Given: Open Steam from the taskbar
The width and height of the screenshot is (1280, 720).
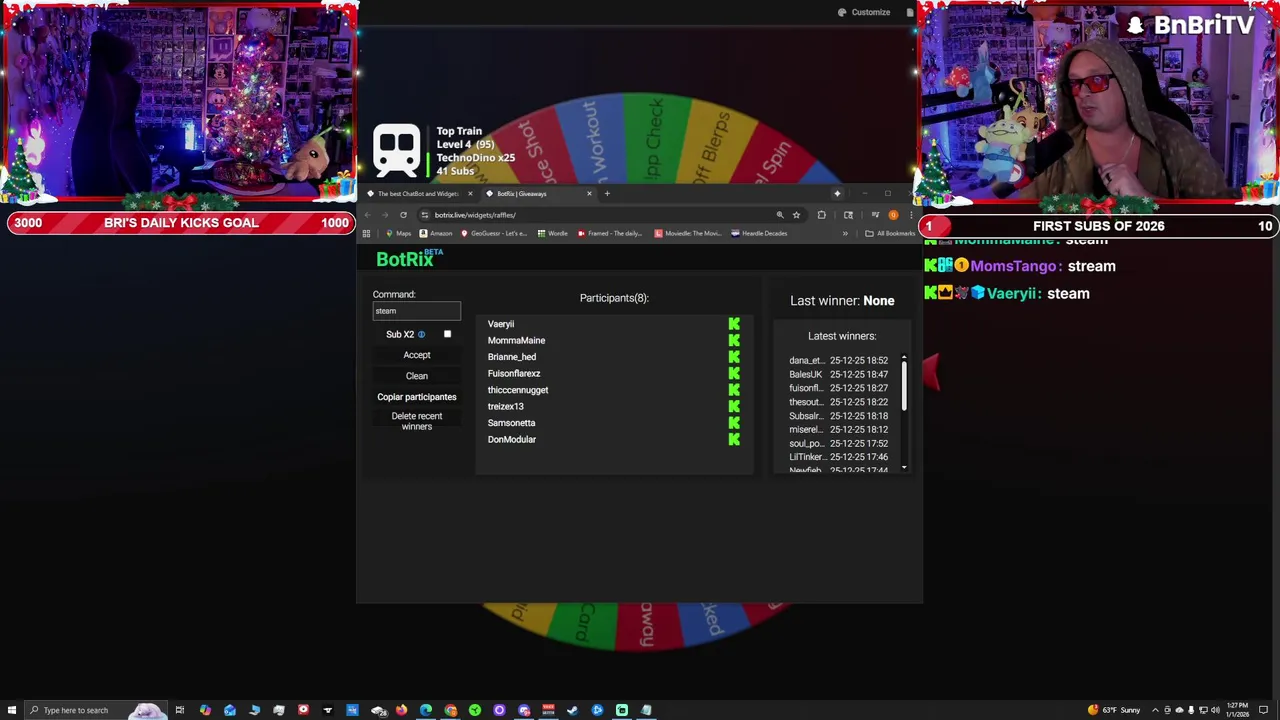Looking at the screenshot, I should click(x=572, y=710).
